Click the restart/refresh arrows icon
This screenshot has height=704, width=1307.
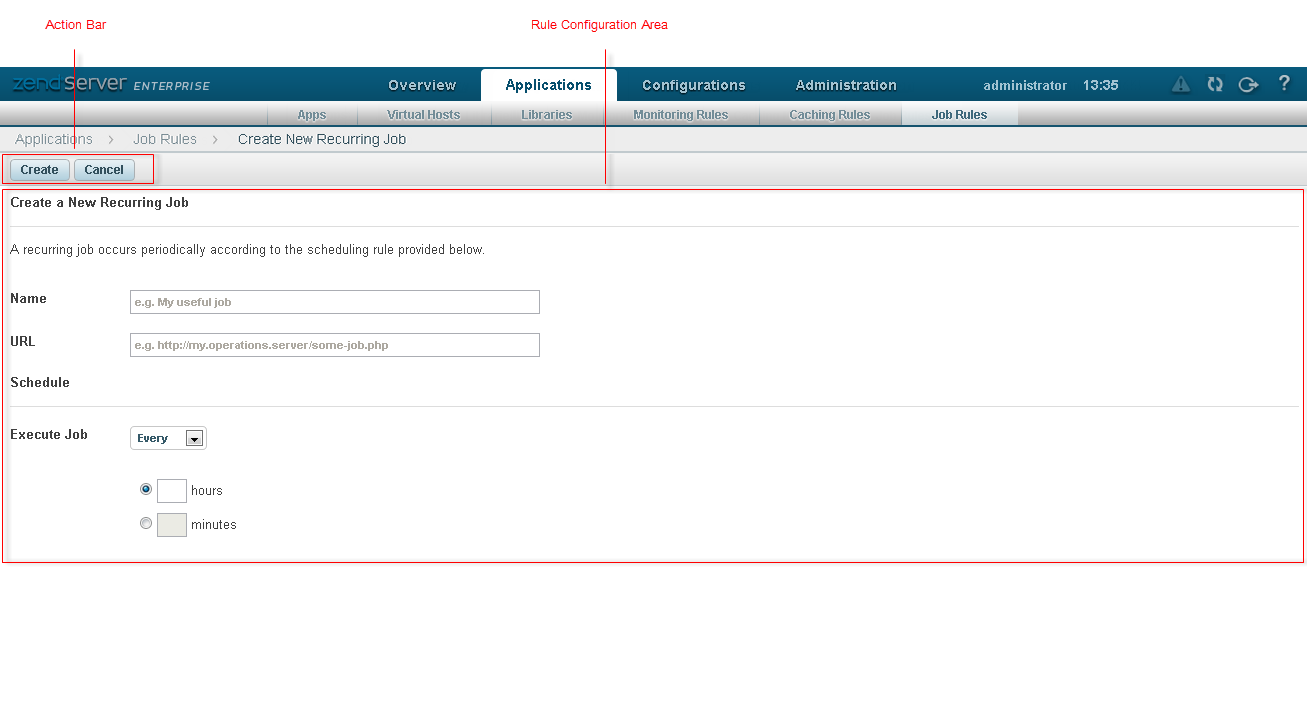[1215, 85]
